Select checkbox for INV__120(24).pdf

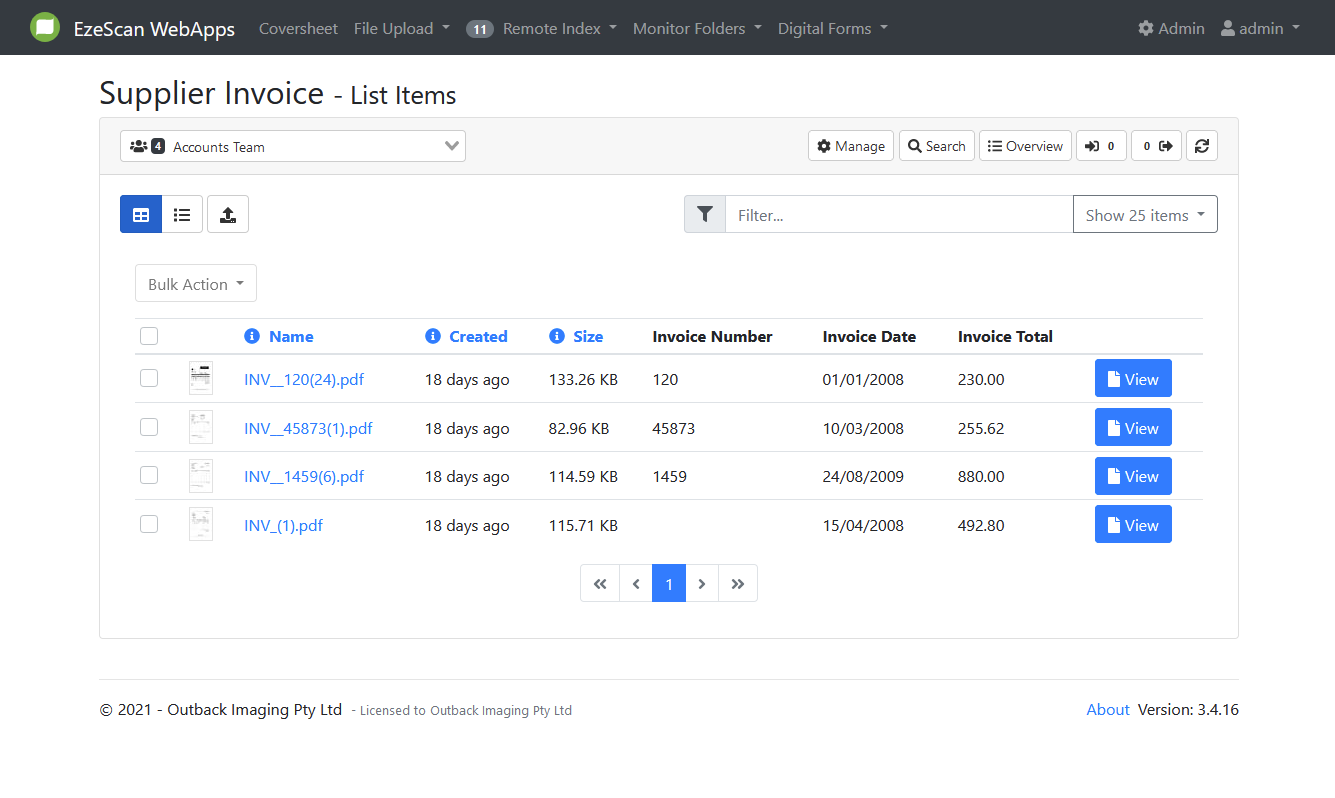(149, 378)
